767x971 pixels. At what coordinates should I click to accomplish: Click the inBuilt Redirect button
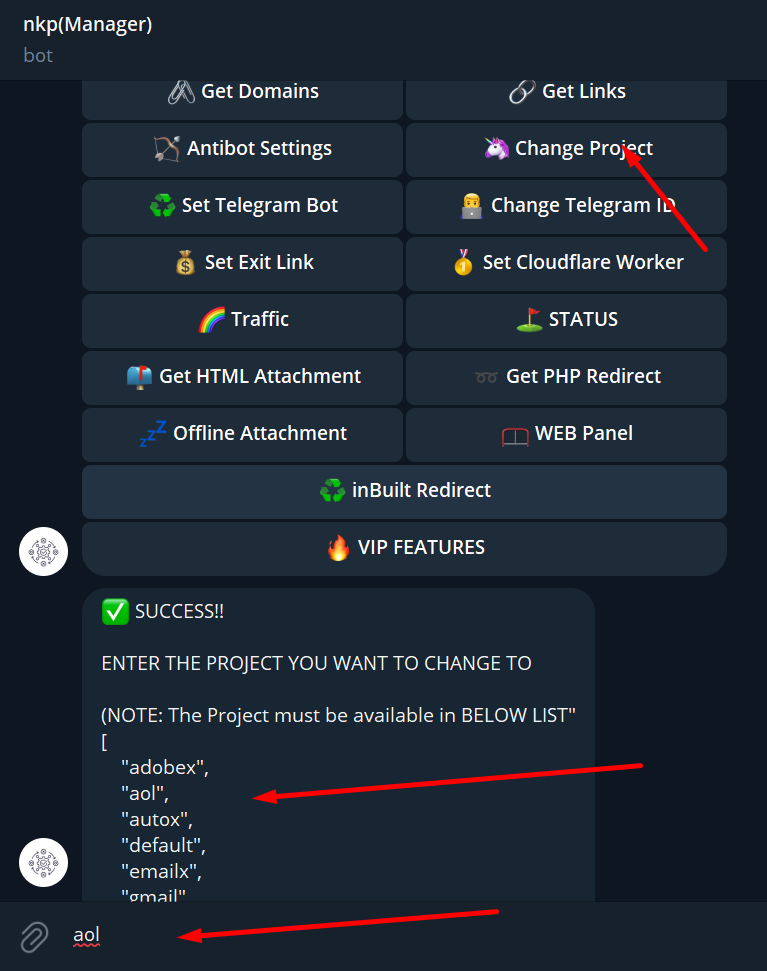click(x=404, y=491)
